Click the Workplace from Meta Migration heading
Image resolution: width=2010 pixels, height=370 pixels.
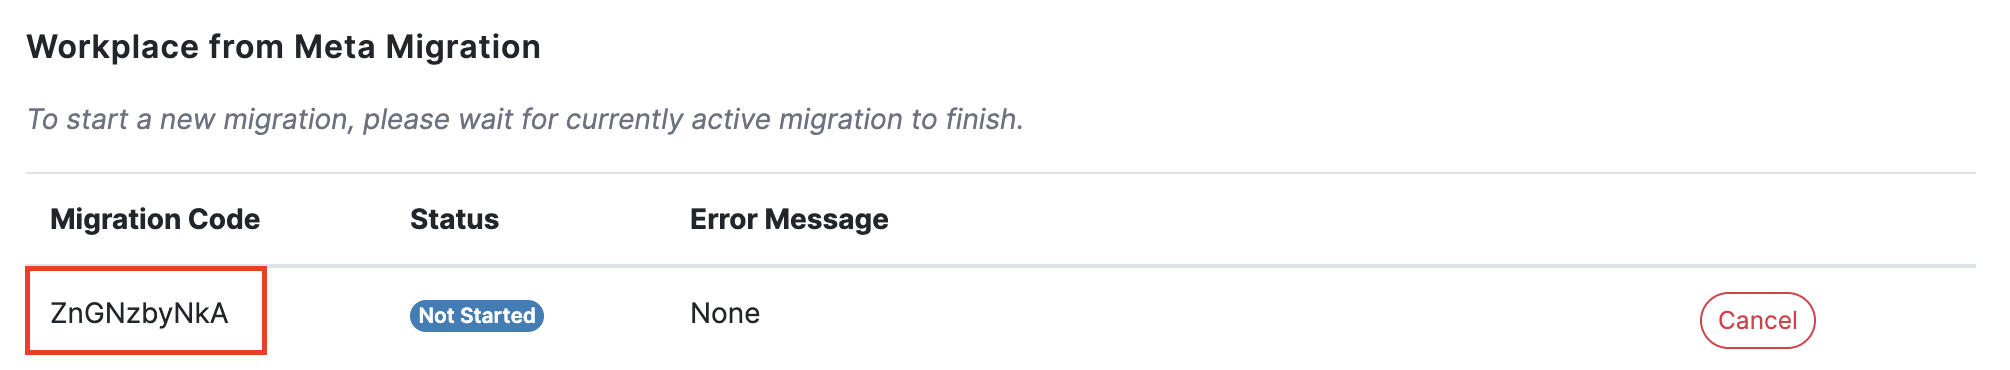point(284,47)
